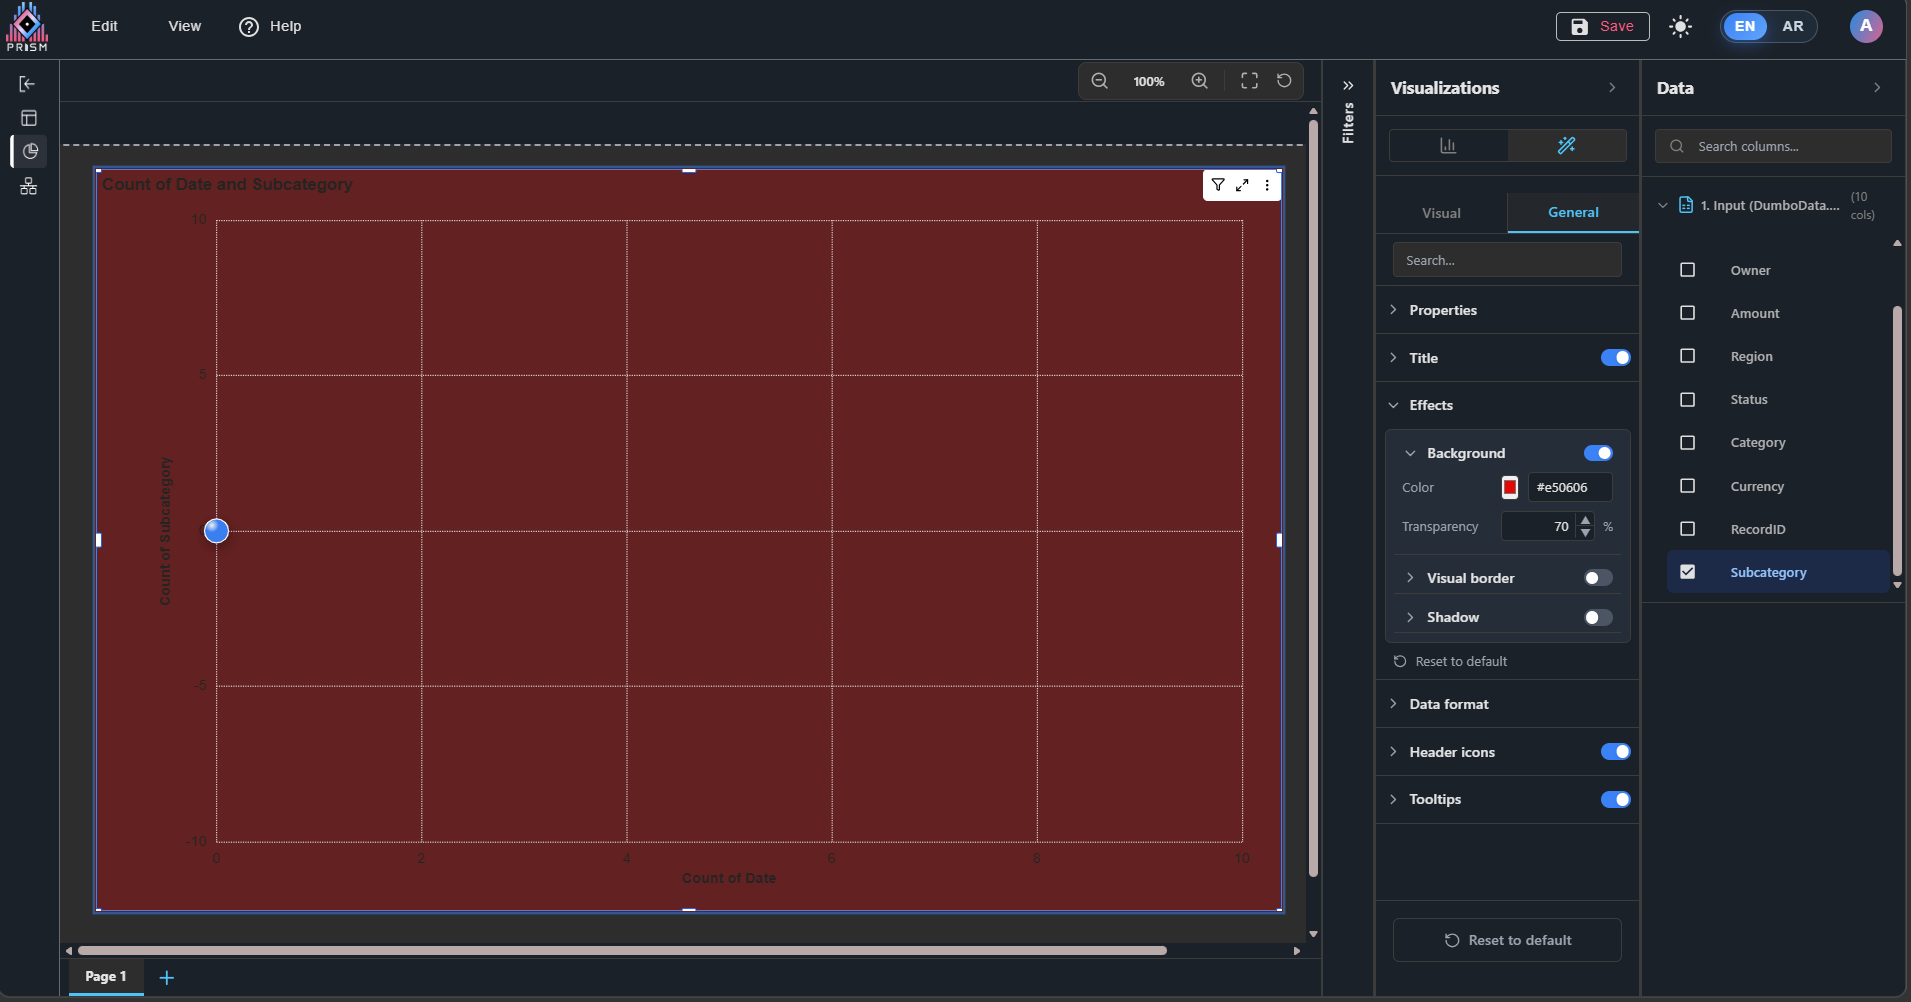Click the bottom Reset to default button
The height and width of the screenshot is (1002, 1911).
1507,940
